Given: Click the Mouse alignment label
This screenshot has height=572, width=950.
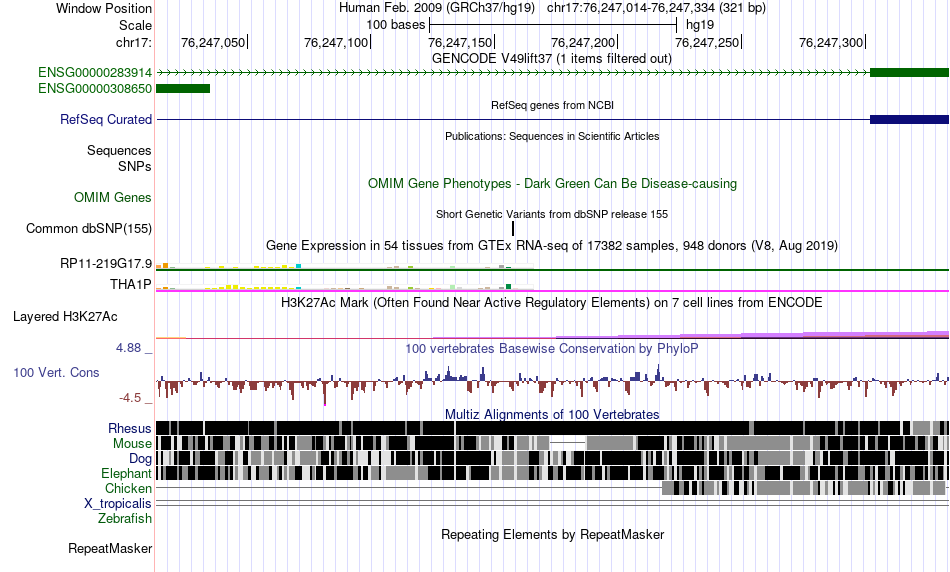Looking at the screenshot, I should pos(132,444).
